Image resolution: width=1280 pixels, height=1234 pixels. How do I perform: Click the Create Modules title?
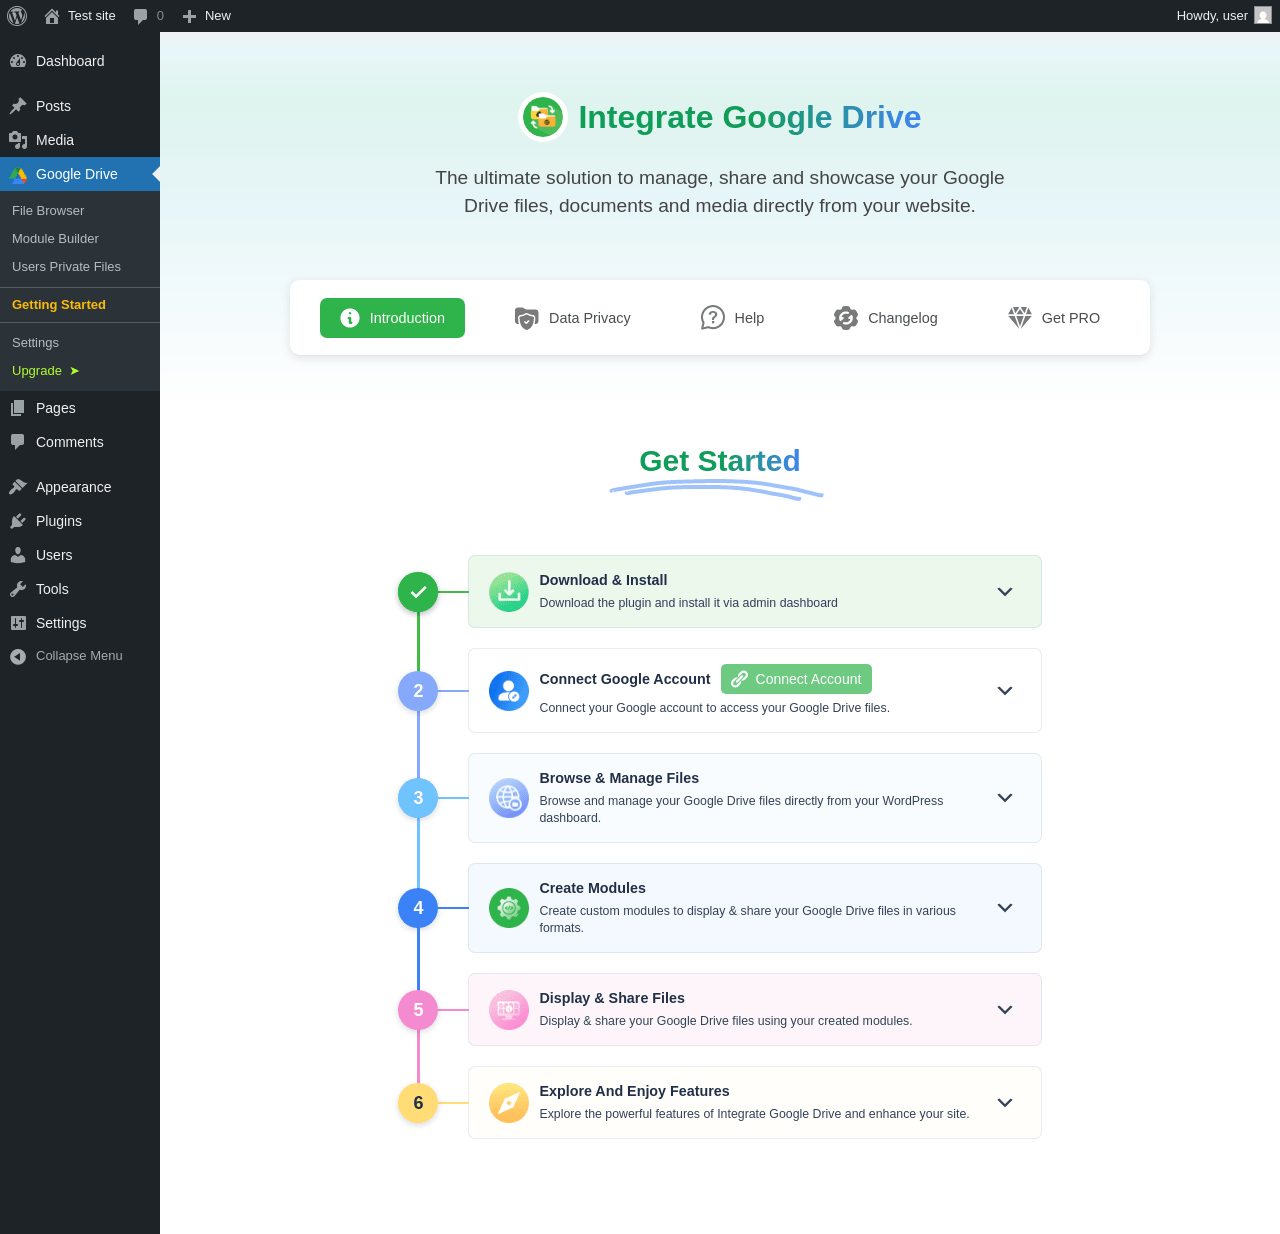592,888
